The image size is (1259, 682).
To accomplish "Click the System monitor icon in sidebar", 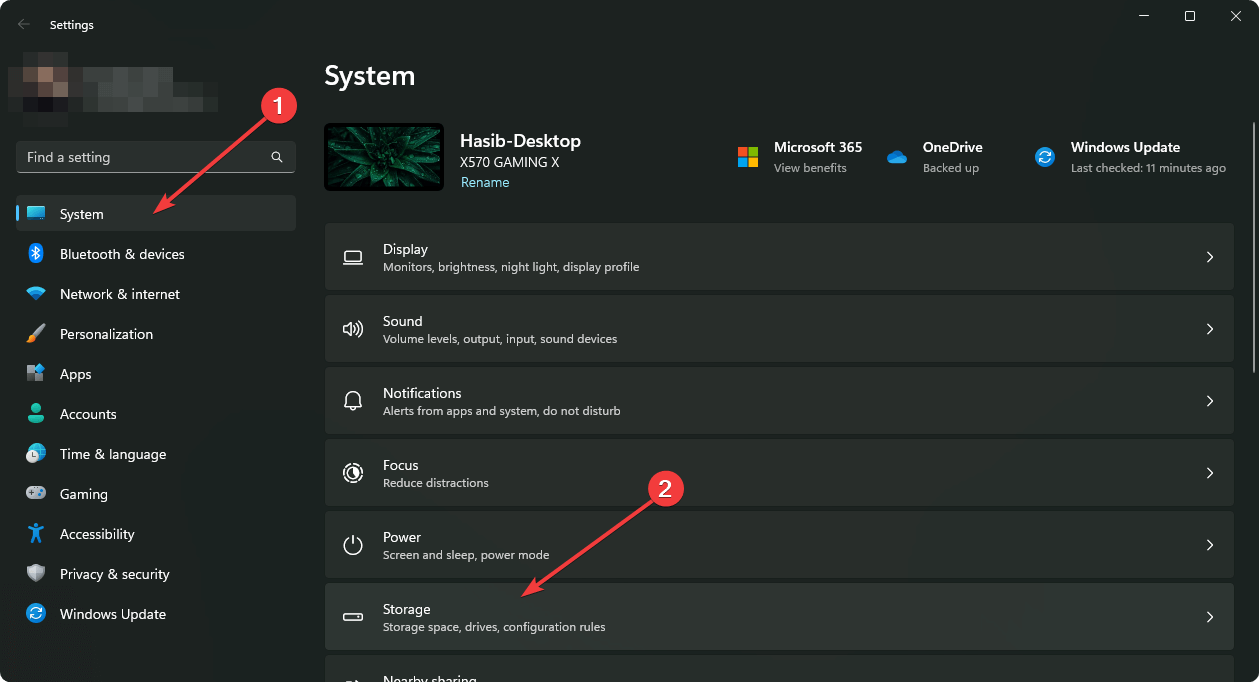I will click(36, 213).
